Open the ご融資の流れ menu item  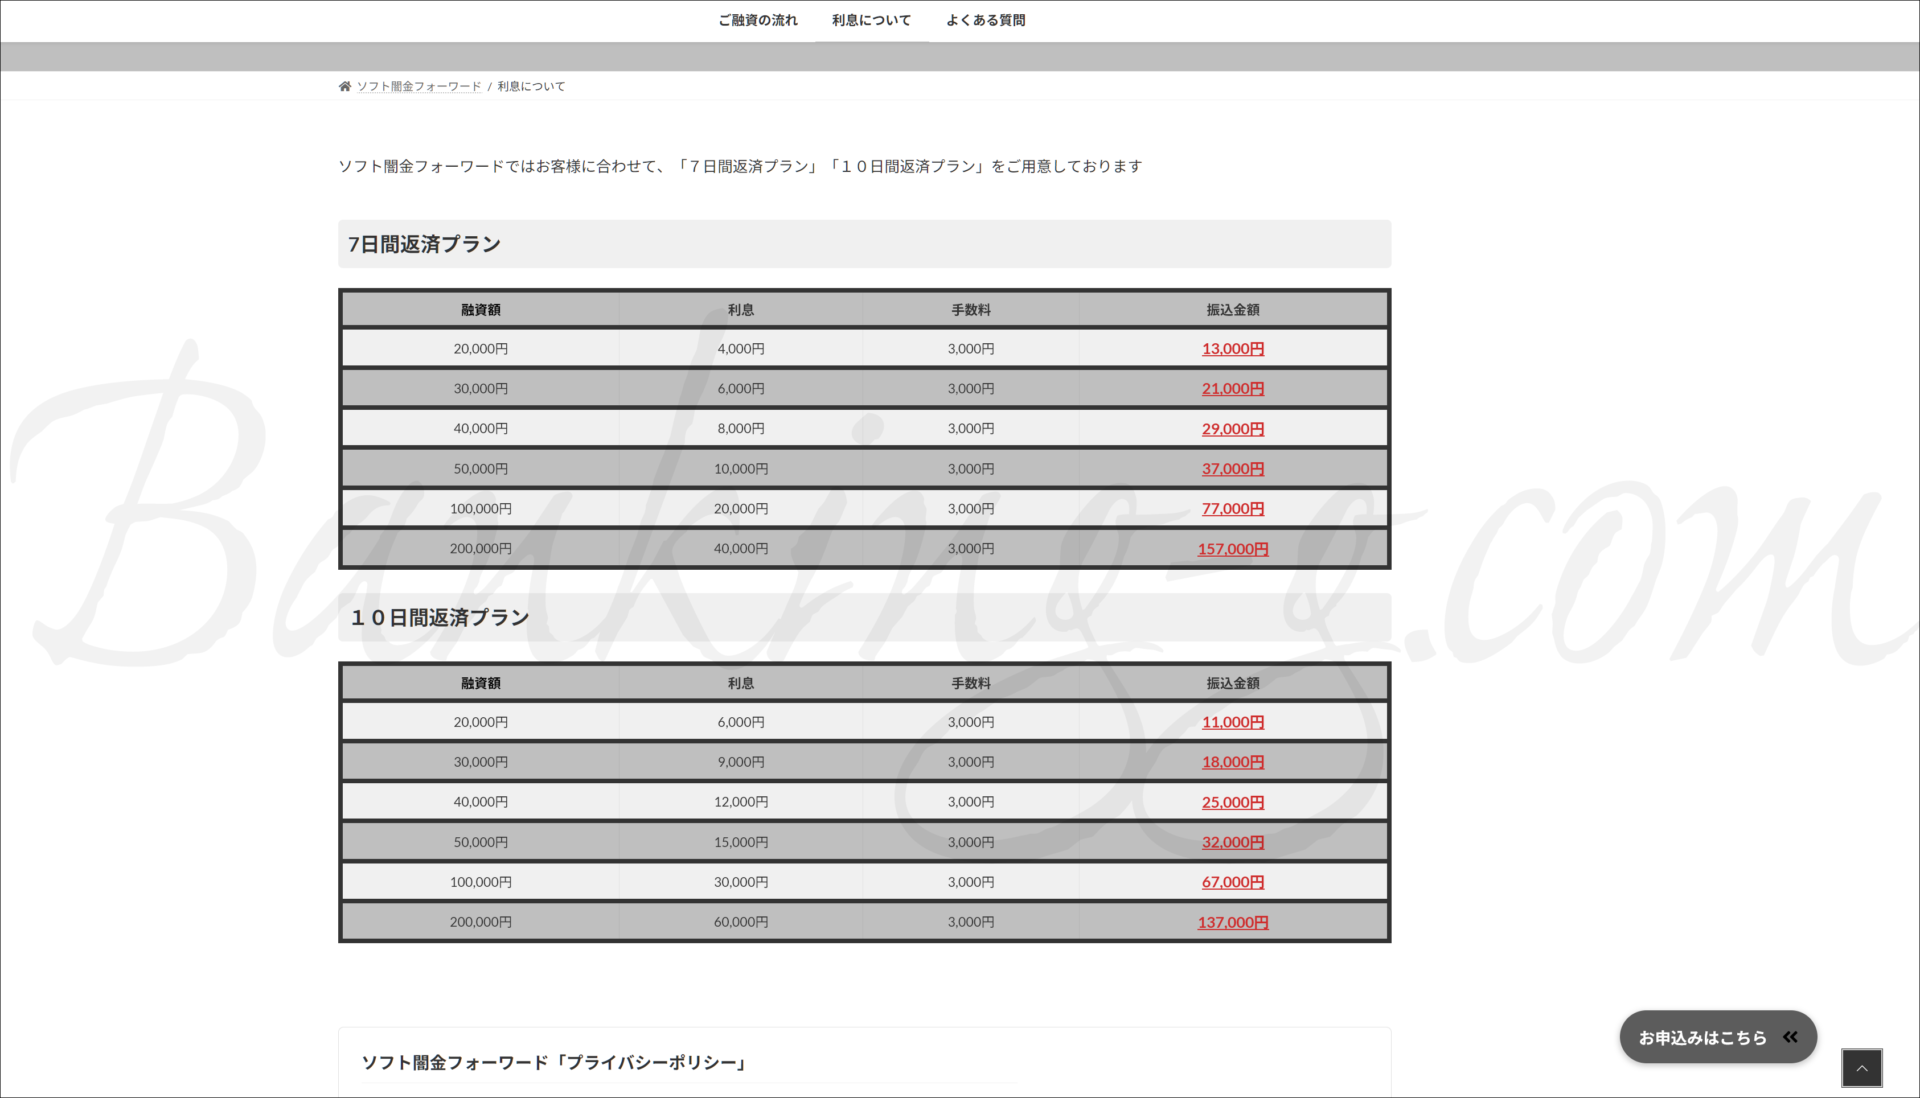[x=758, y=20]
